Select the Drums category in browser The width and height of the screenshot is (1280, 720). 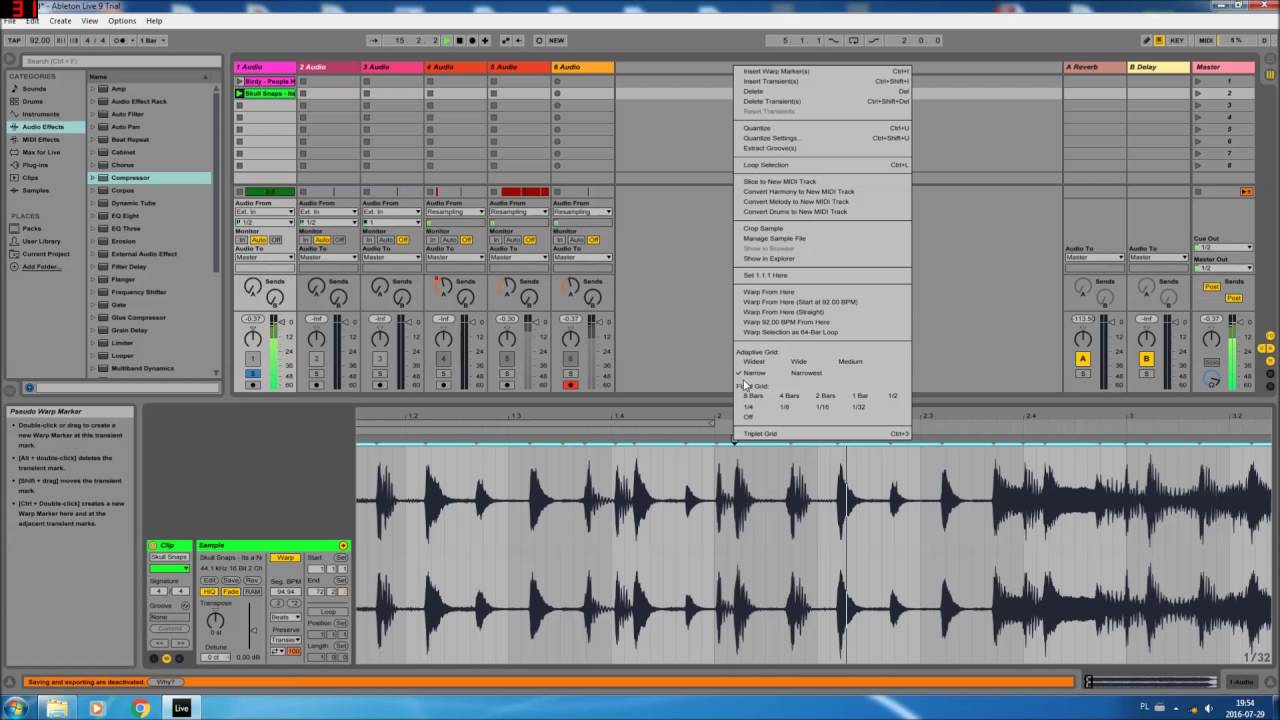pos(33,101)
